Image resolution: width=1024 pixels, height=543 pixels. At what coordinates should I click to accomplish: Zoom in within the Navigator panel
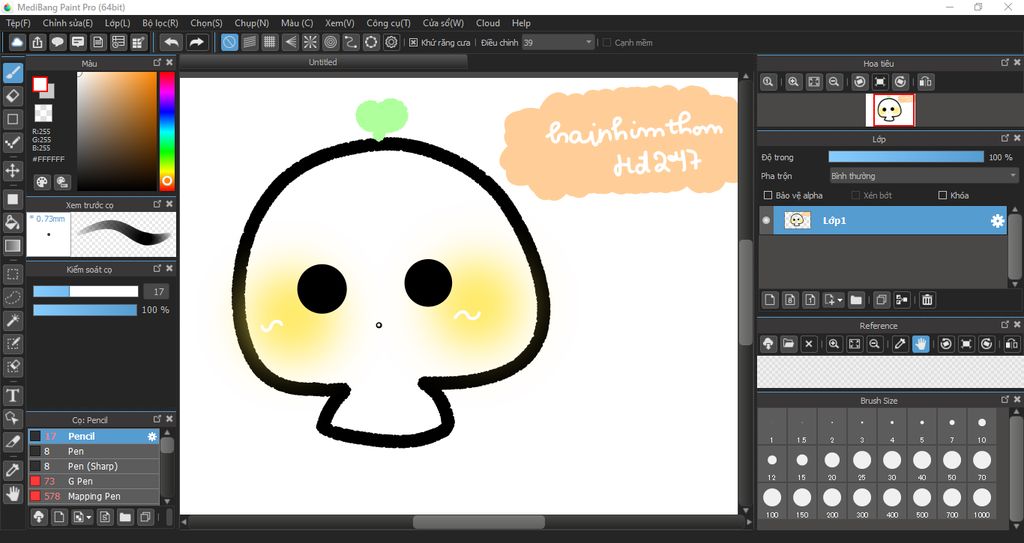coord(793,82)
